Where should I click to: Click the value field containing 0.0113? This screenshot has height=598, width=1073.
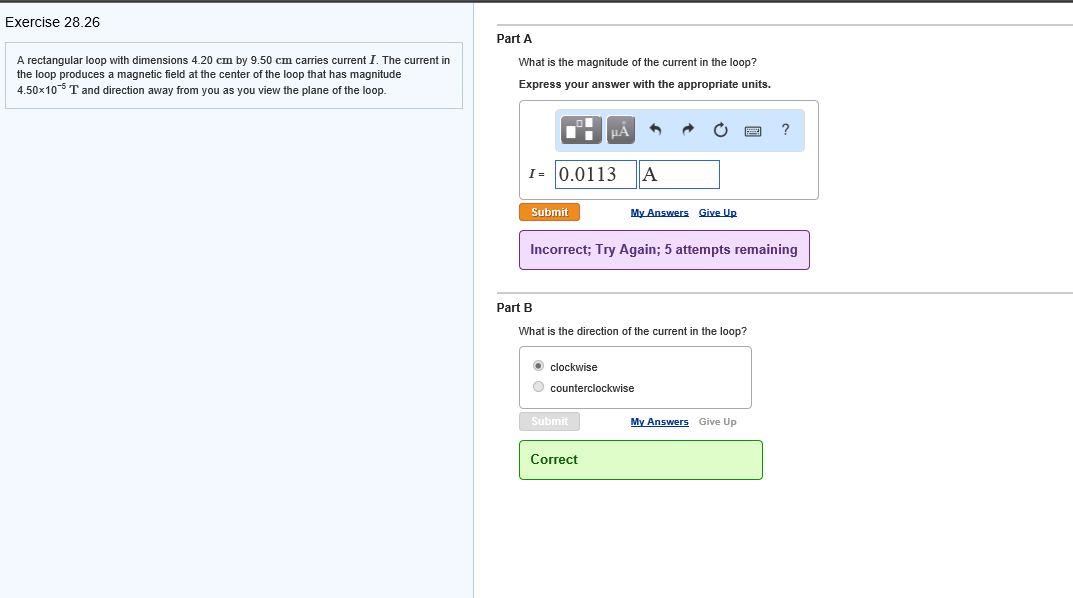[x=595, y=174]
